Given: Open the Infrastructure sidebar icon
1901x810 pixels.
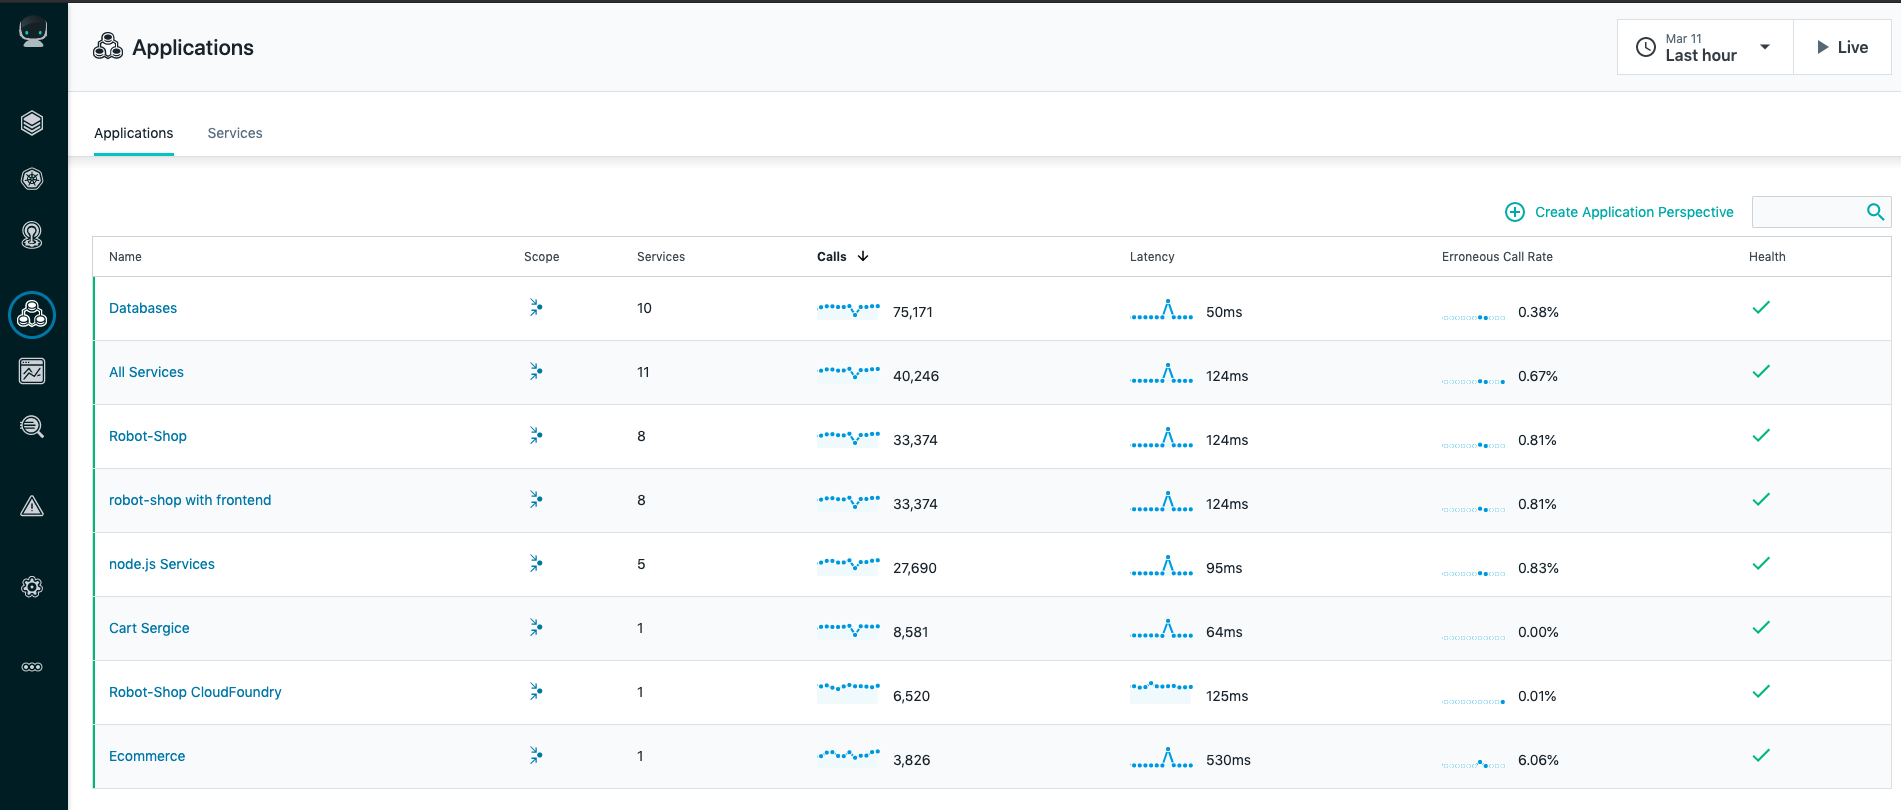Looking at the screenshot, I should [x=32, y=235].
